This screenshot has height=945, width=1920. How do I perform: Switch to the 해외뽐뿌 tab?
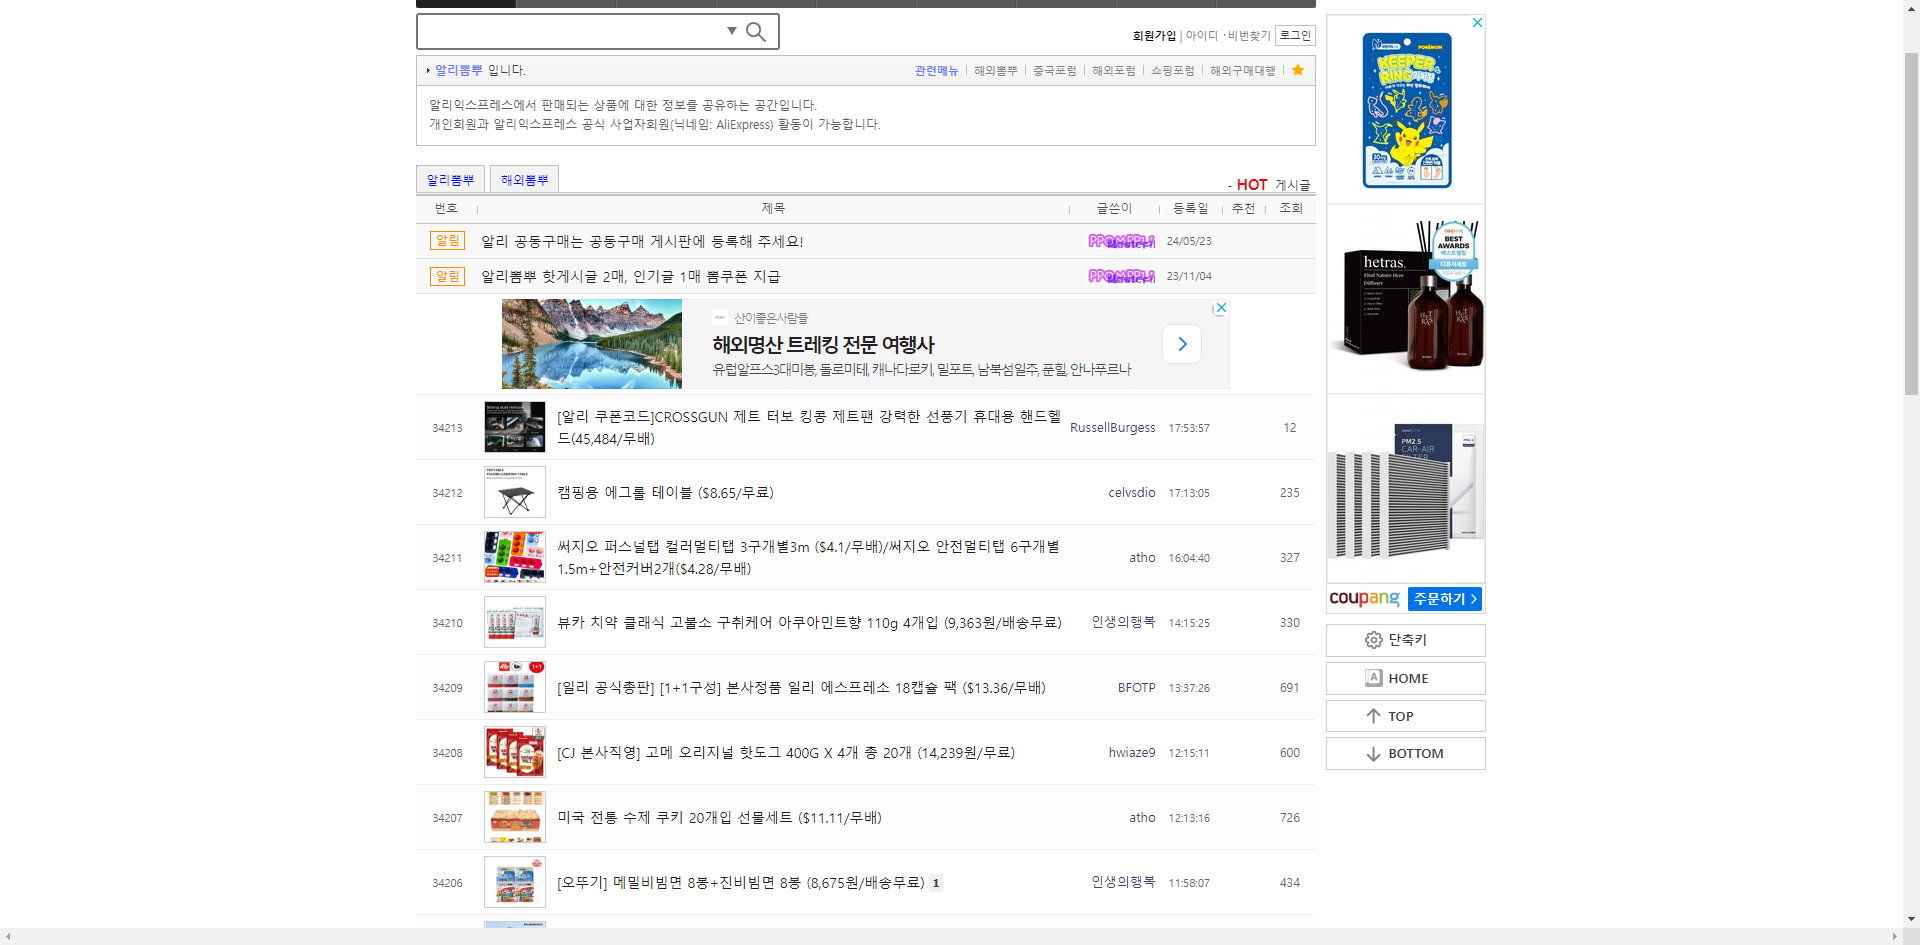point(524,180)
